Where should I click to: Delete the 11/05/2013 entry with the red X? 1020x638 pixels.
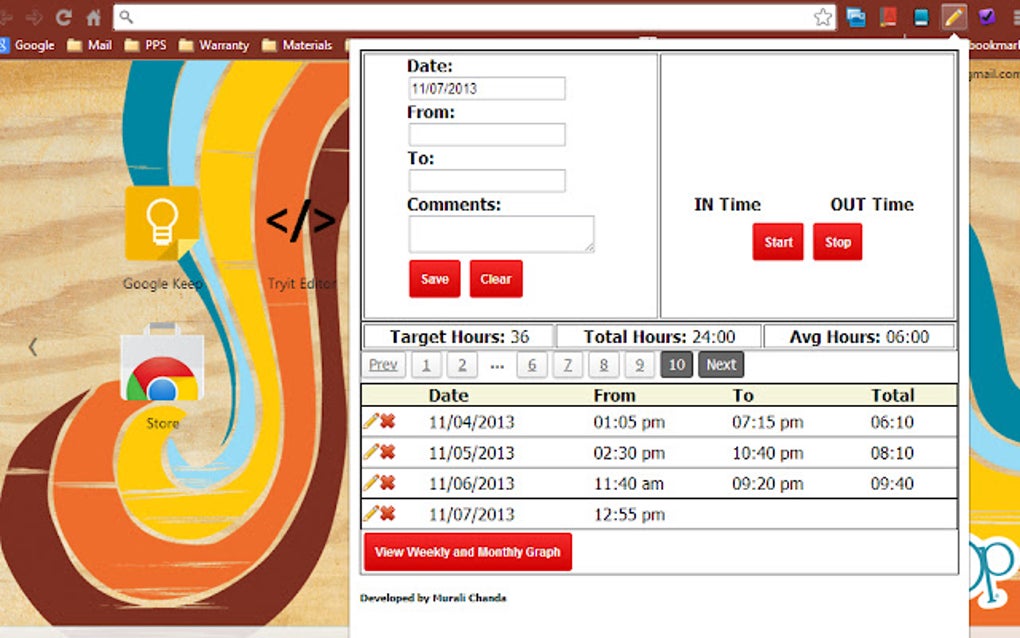388,452
